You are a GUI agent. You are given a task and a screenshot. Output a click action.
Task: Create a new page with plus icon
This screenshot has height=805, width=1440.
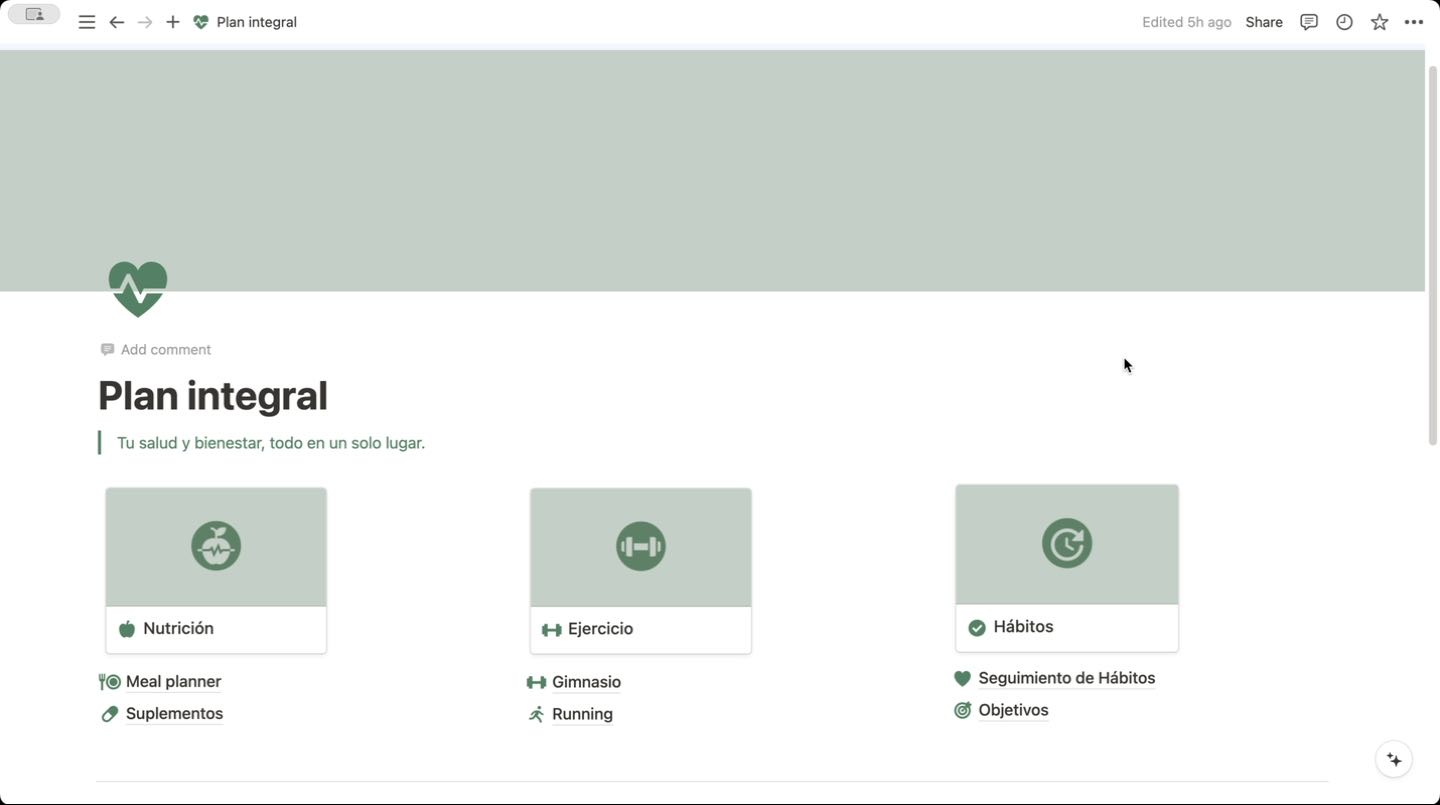(x=173, y=22)
